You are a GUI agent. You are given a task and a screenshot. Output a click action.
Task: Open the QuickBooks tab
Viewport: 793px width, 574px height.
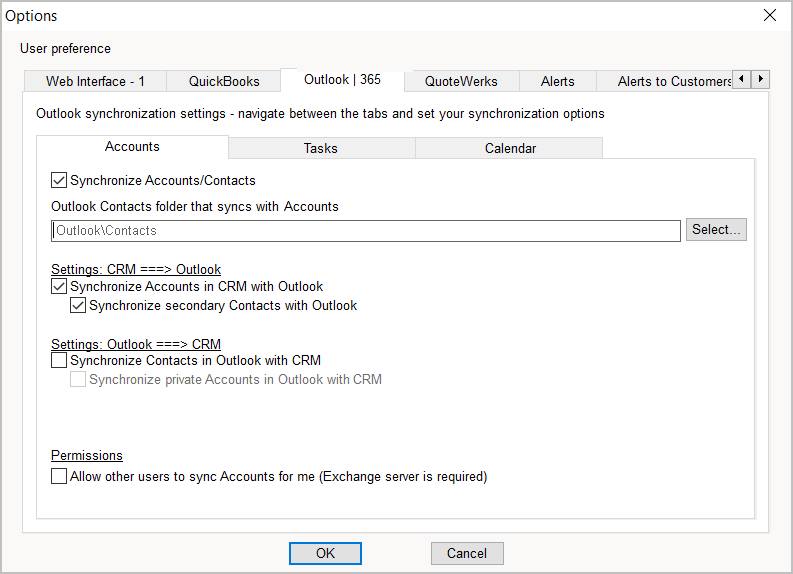click(224, 81)
